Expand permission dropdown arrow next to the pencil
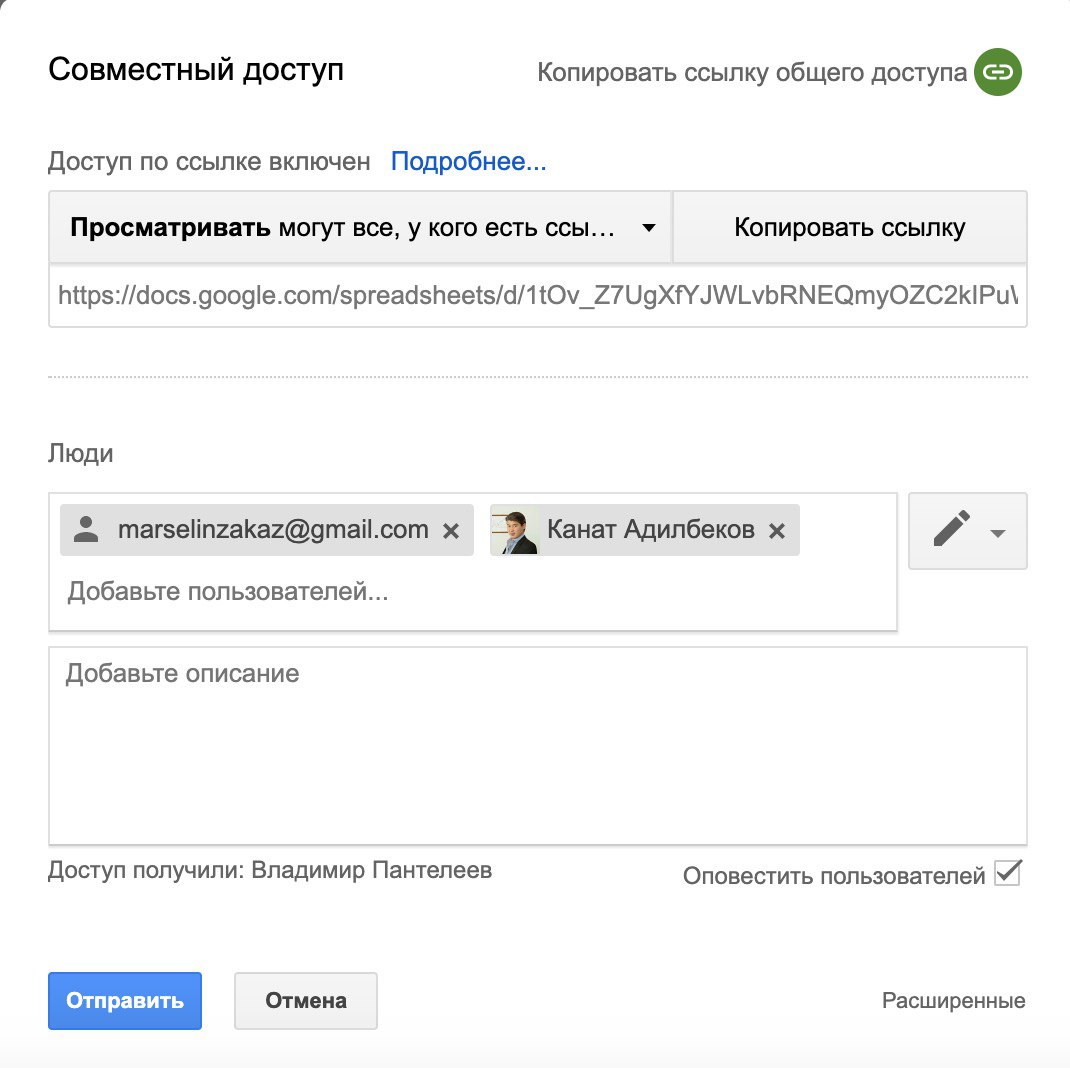Viewport: 1070px width, 1068px height. [997, 533]
